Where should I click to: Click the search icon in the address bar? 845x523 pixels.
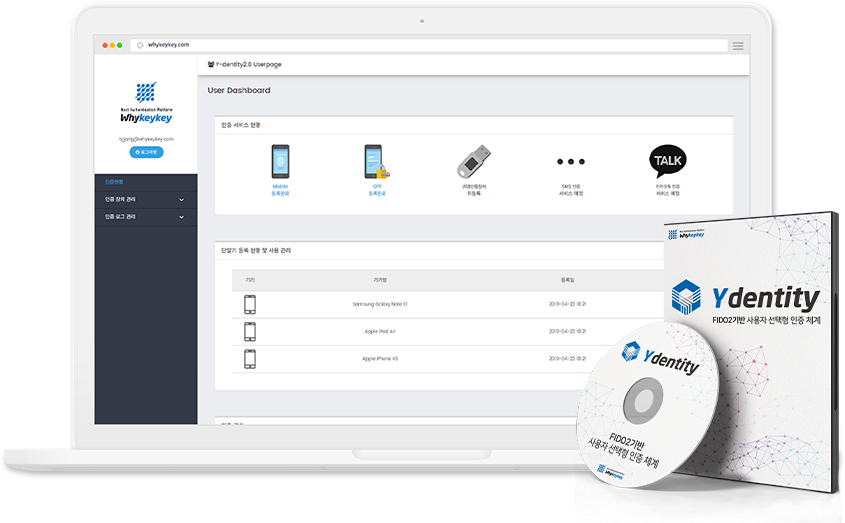[140, 45]
